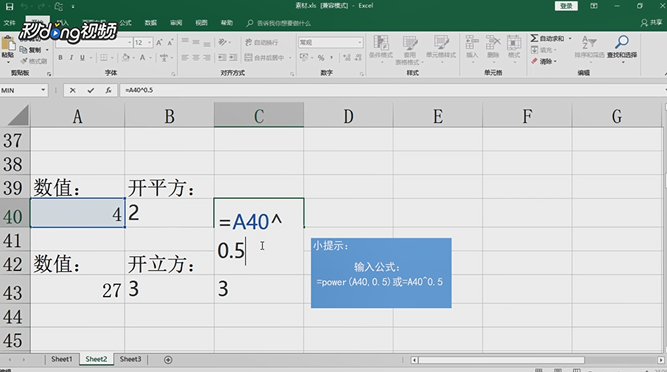Open the number format 常规 dropdown
This screenshot has height=372, width=667.
pyautogui.click(x=360, y=43)
